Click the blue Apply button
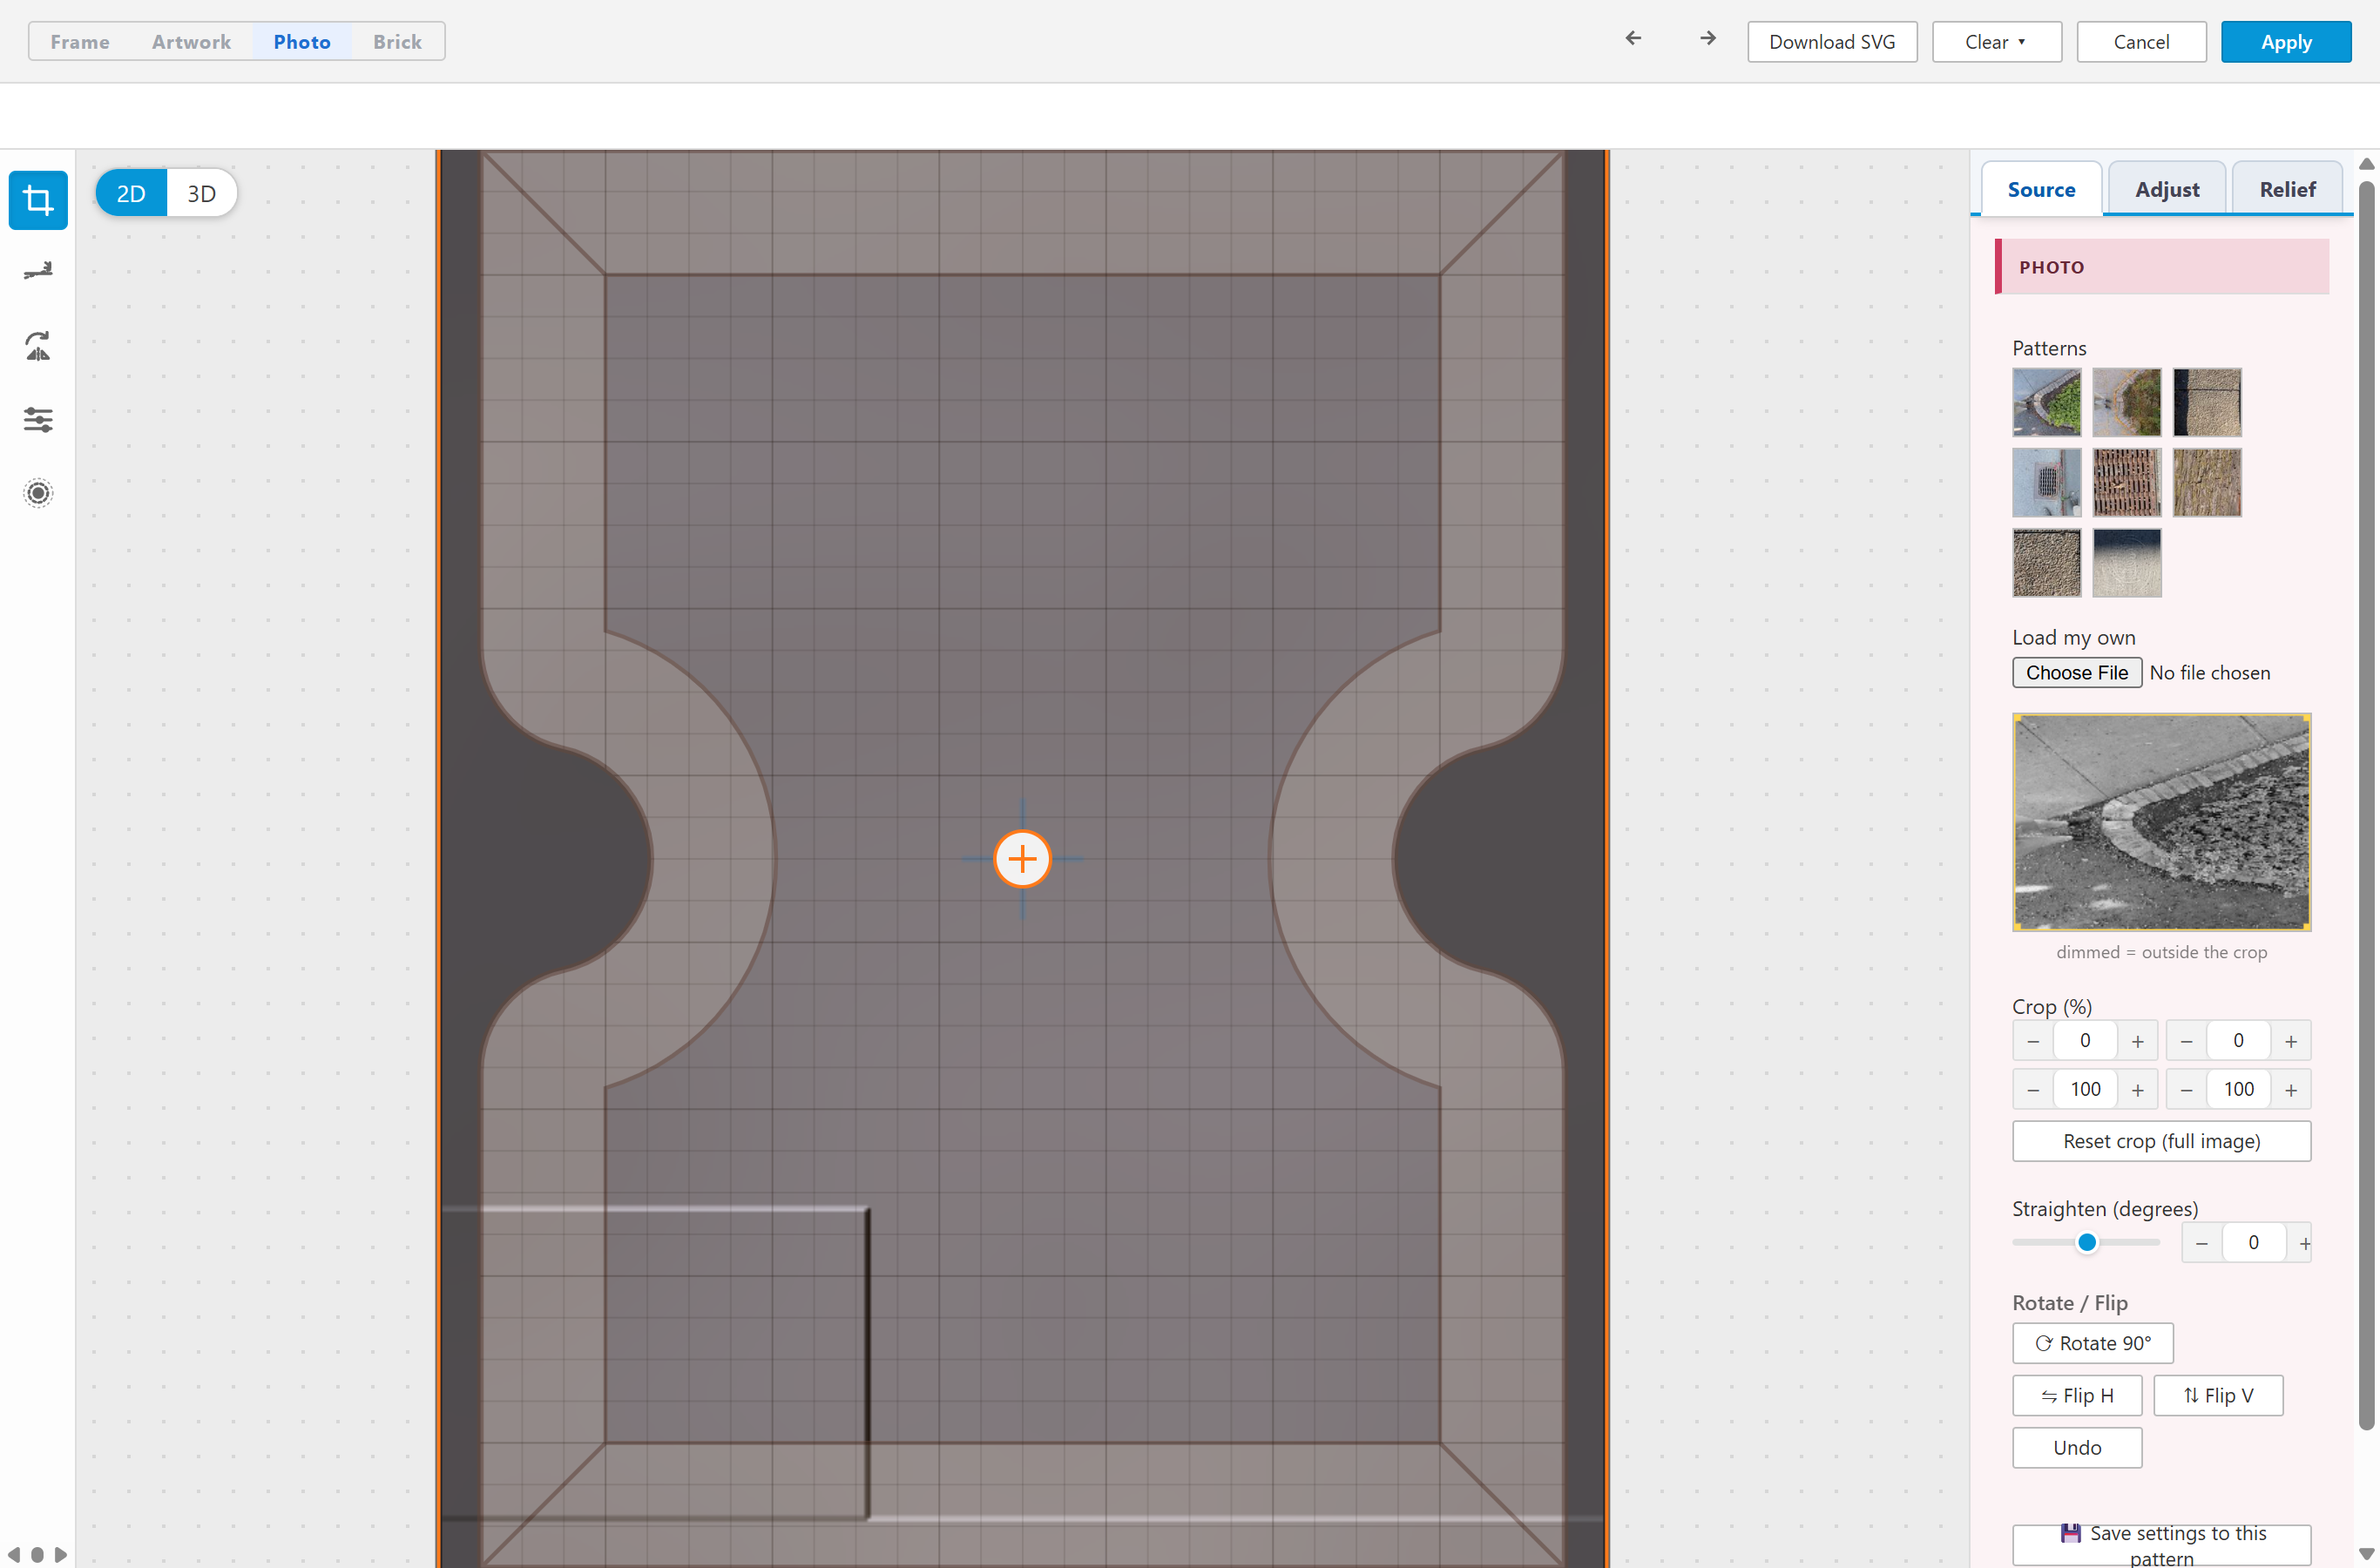Image resolution: width=2380 pixels, height=1568 pixels. tap(2286, 42)
